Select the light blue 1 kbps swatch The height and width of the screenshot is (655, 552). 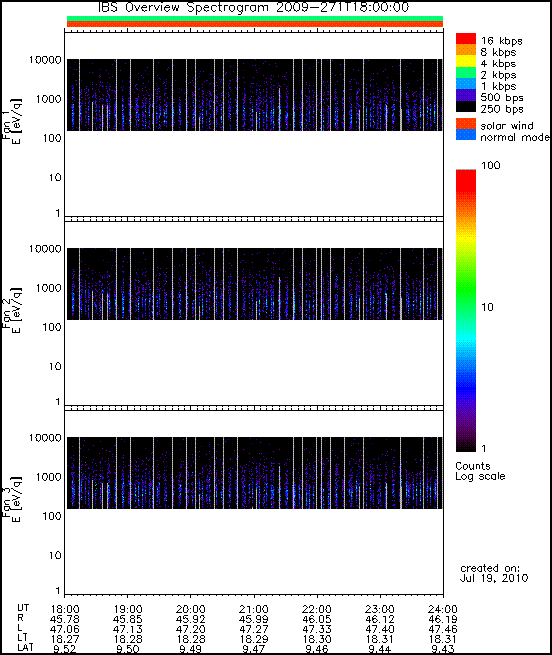[x=466, y=84]
